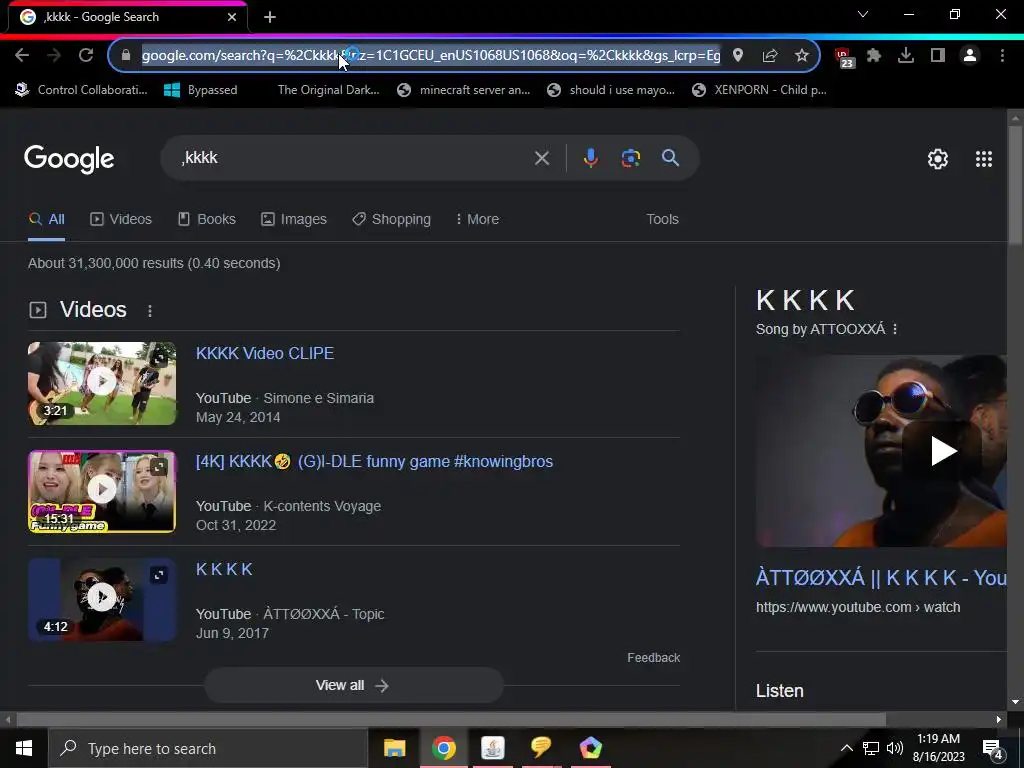Image resolution: width=1024 pixels, height=768 pixels.
Task: Expand preview on the 4:12 video thumbnail
Action: 159,575
